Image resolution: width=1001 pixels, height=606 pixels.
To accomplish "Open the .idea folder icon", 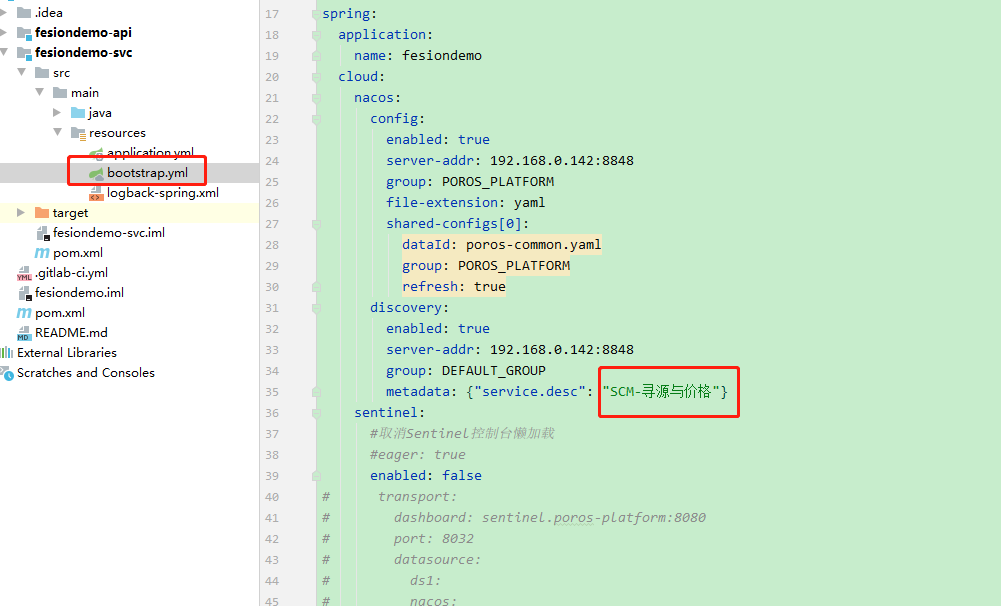I will click(x=24, y=12).
